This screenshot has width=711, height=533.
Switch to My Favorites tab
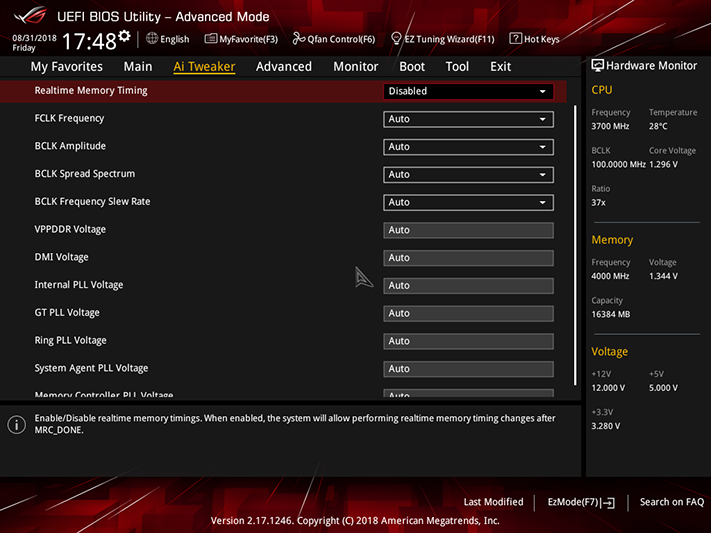(x=67, y=67)
